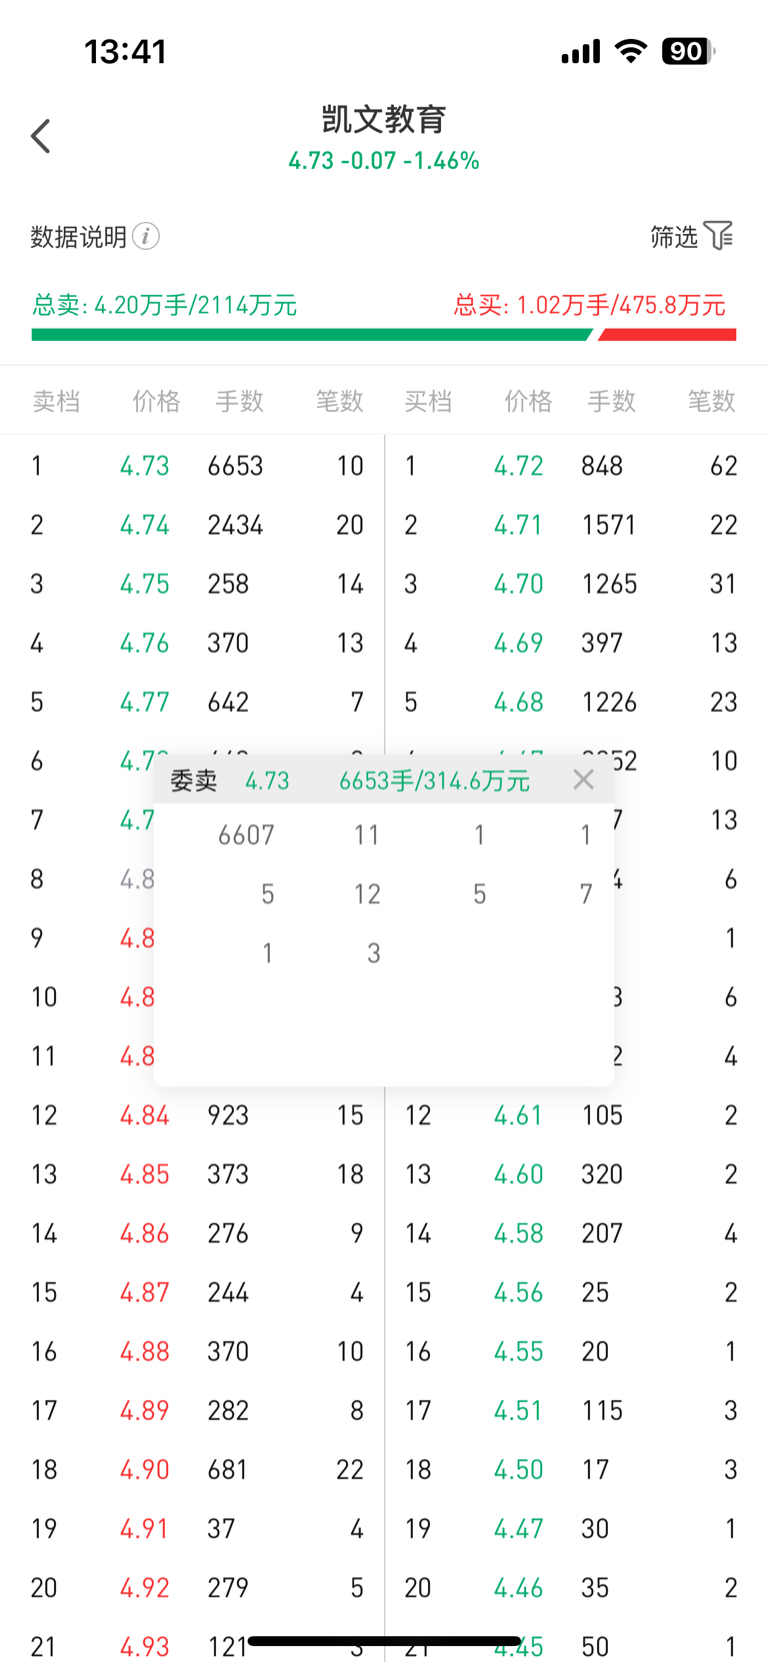Select sell price 4.77 row

pos(192,702)
